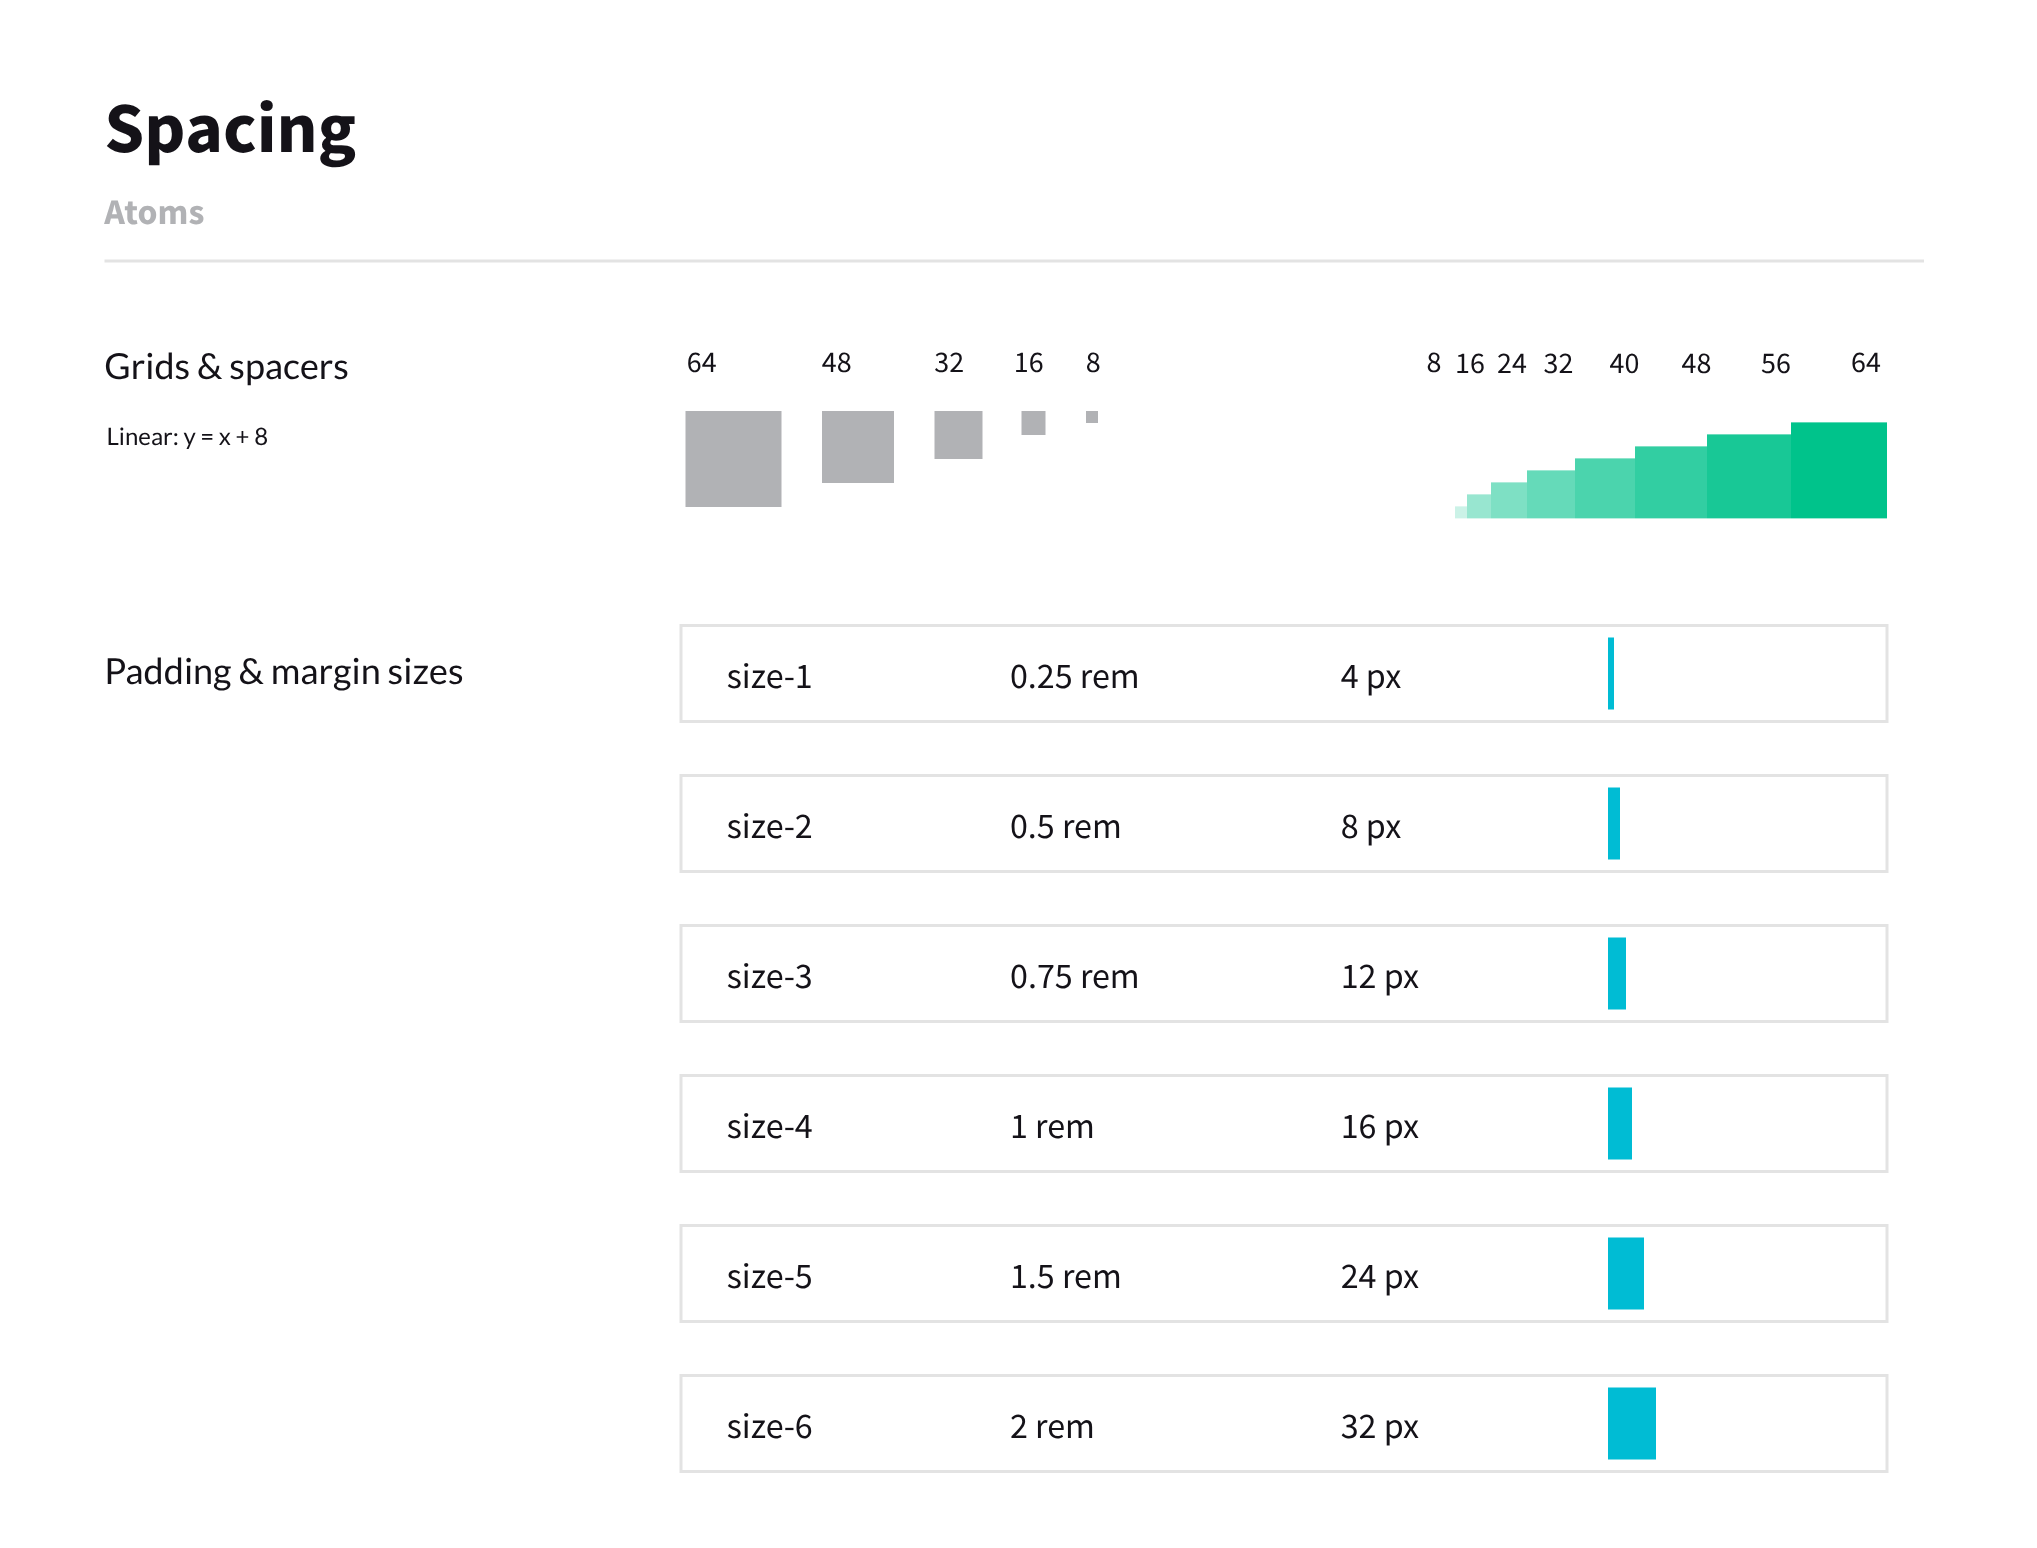Click the darkest green 64 step block
The height and width of the screenshot is (1548, 2037).
1838,470
